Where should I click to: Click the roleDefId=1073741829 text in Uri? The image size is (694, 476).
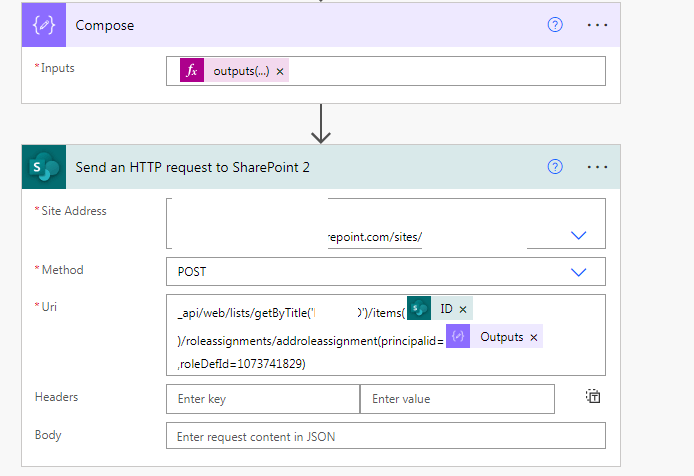[242, 364]
